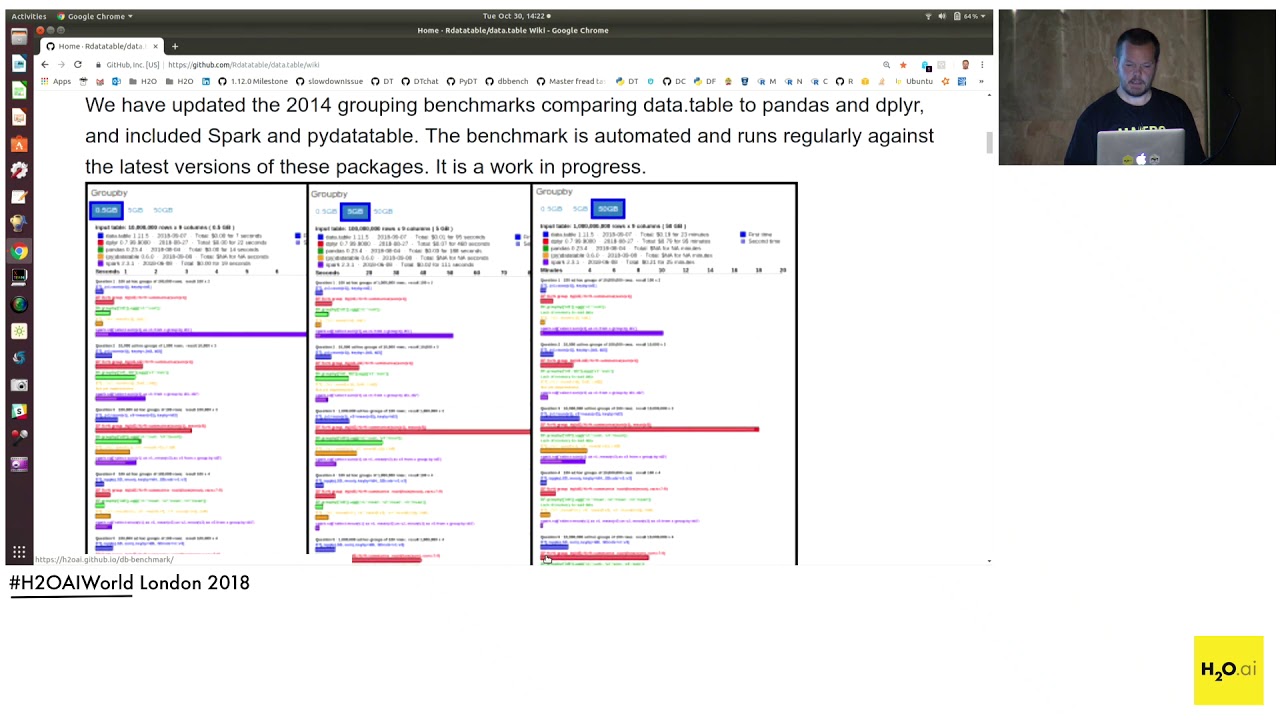Open the Ubuntu bookmark folder

click(x=913, y=81)
